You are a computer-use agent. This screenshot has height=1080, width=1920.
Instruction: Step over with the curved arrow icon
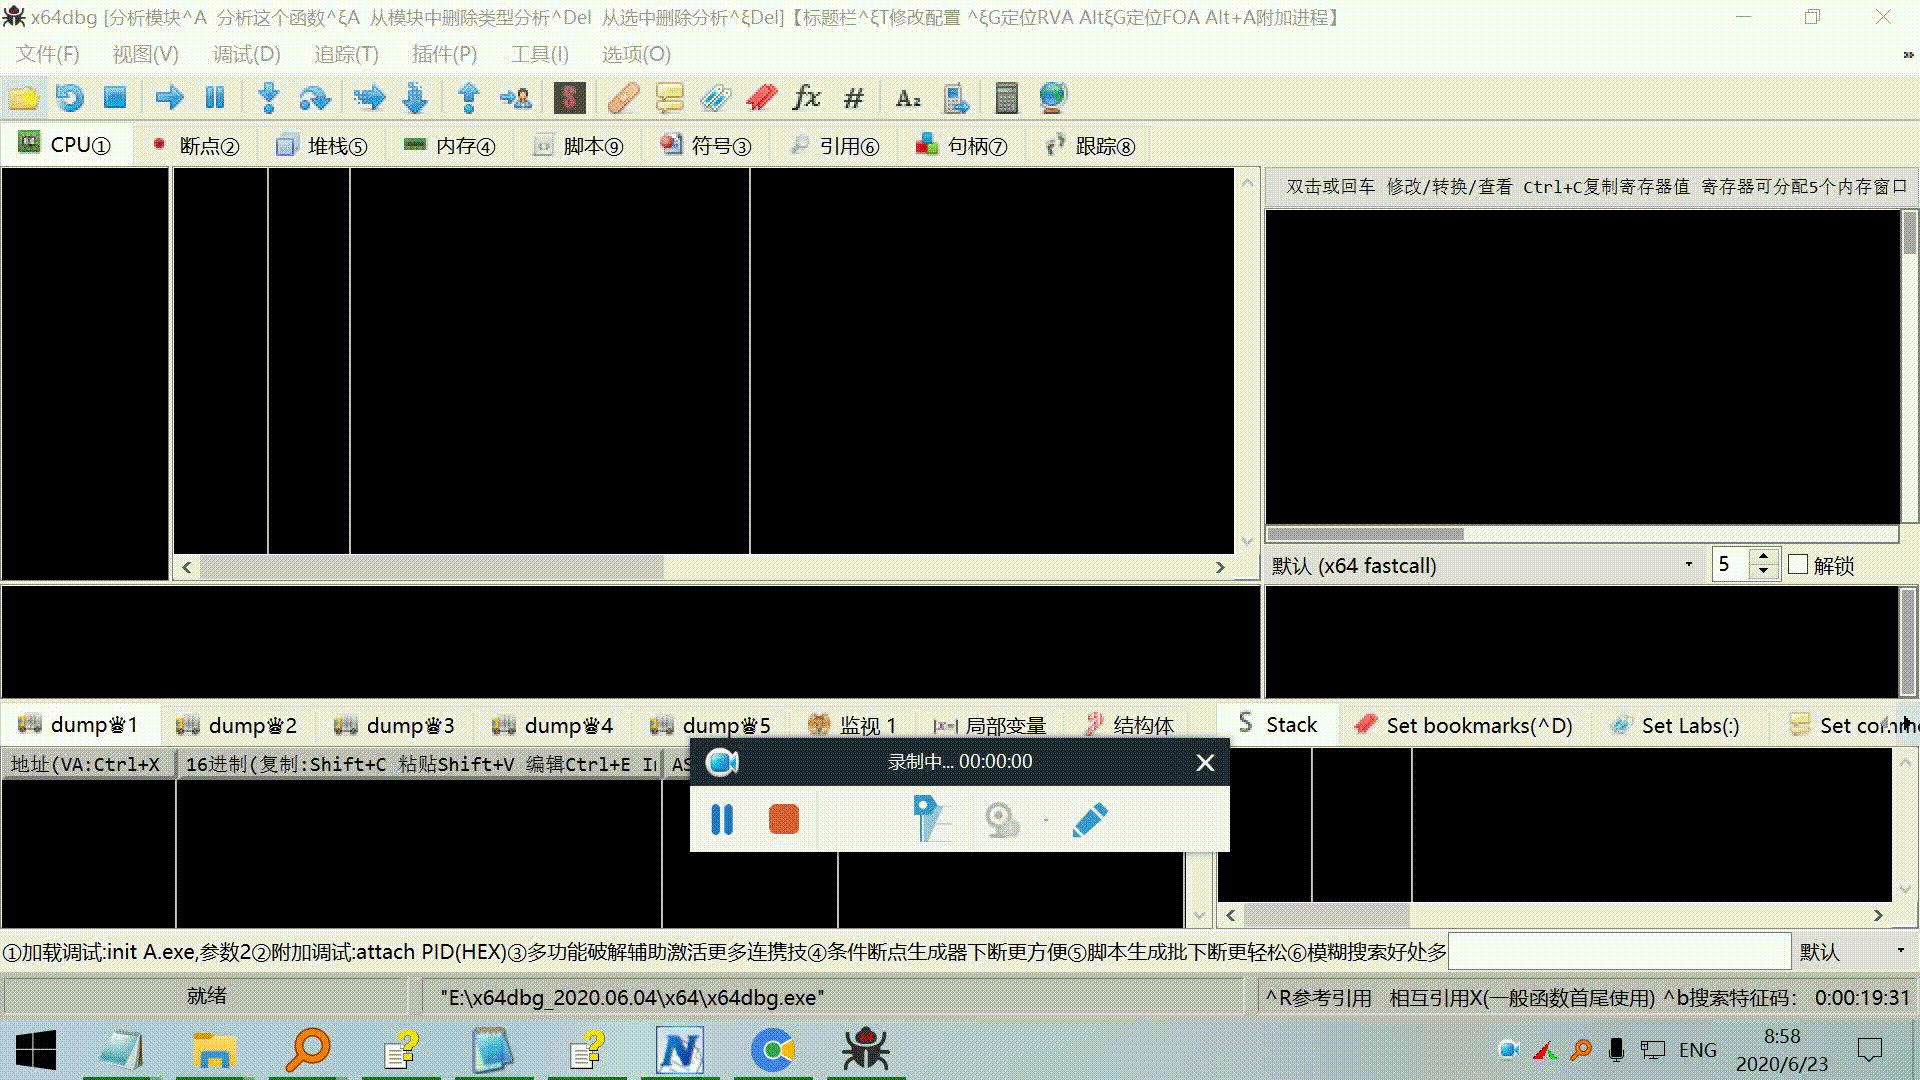click(314, 97)
